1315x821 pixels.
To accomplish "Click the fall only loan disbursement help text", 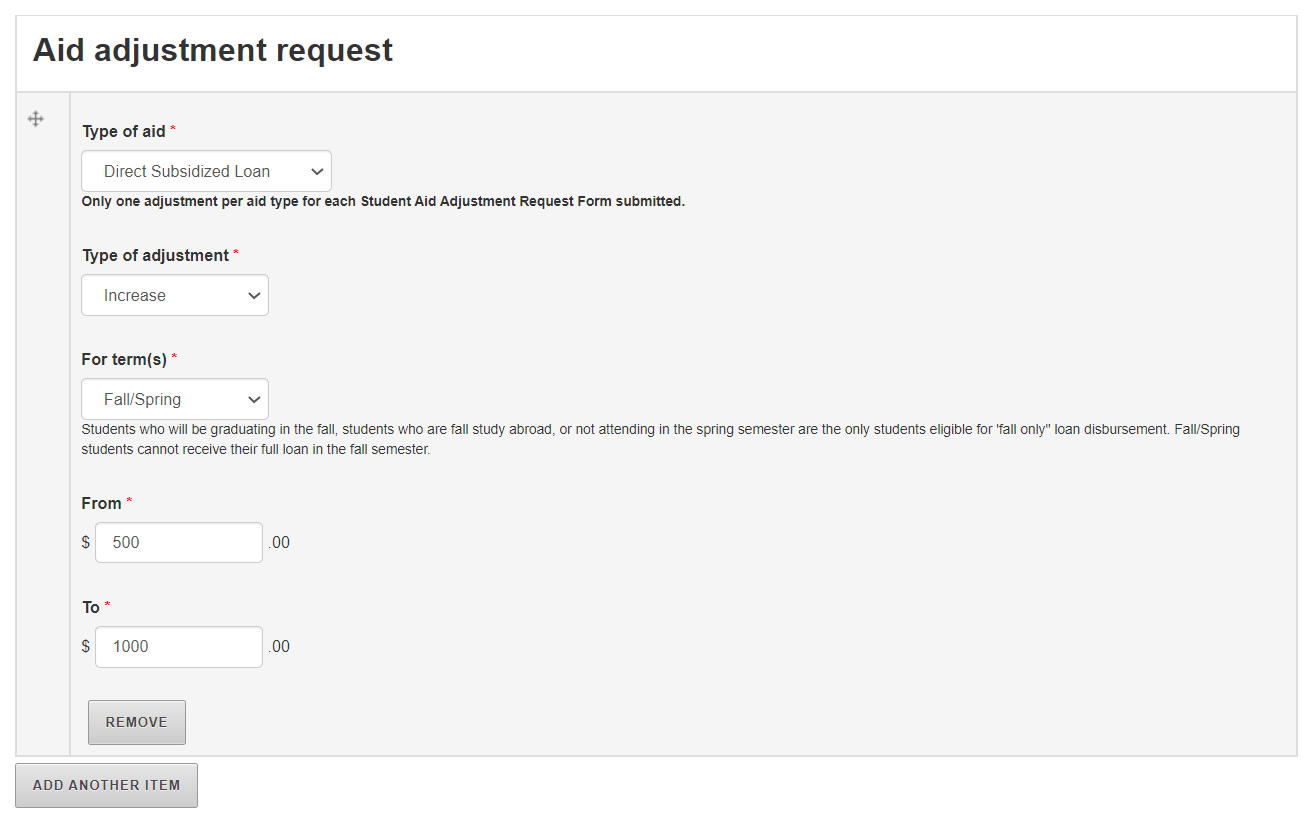I will coord(661,439).
